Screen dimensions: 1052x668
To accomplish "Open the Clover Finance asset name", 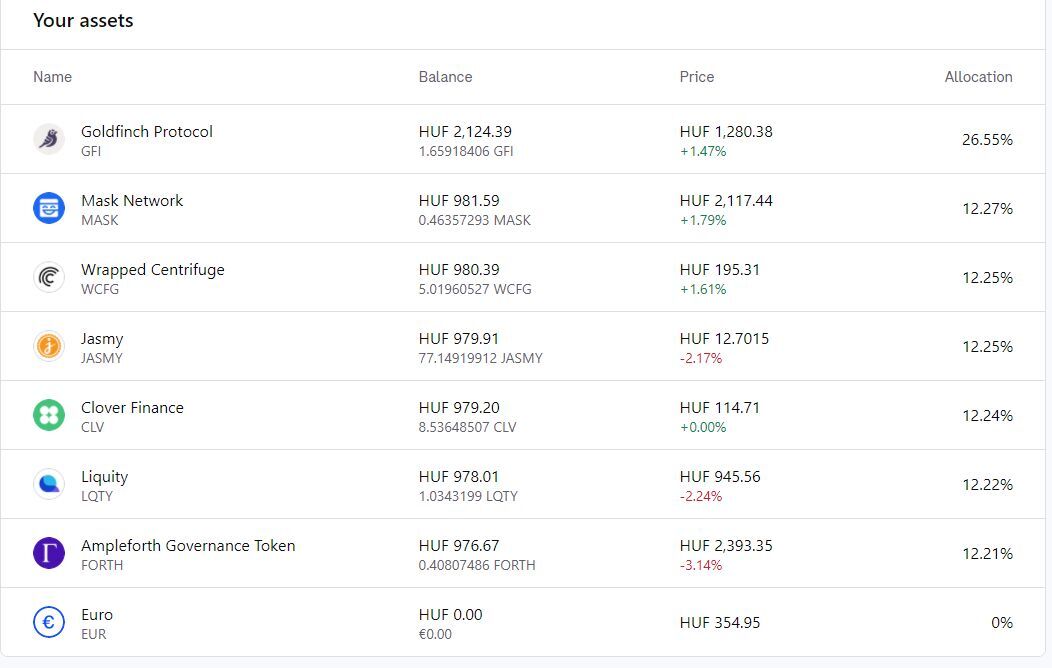I will 132,407.
